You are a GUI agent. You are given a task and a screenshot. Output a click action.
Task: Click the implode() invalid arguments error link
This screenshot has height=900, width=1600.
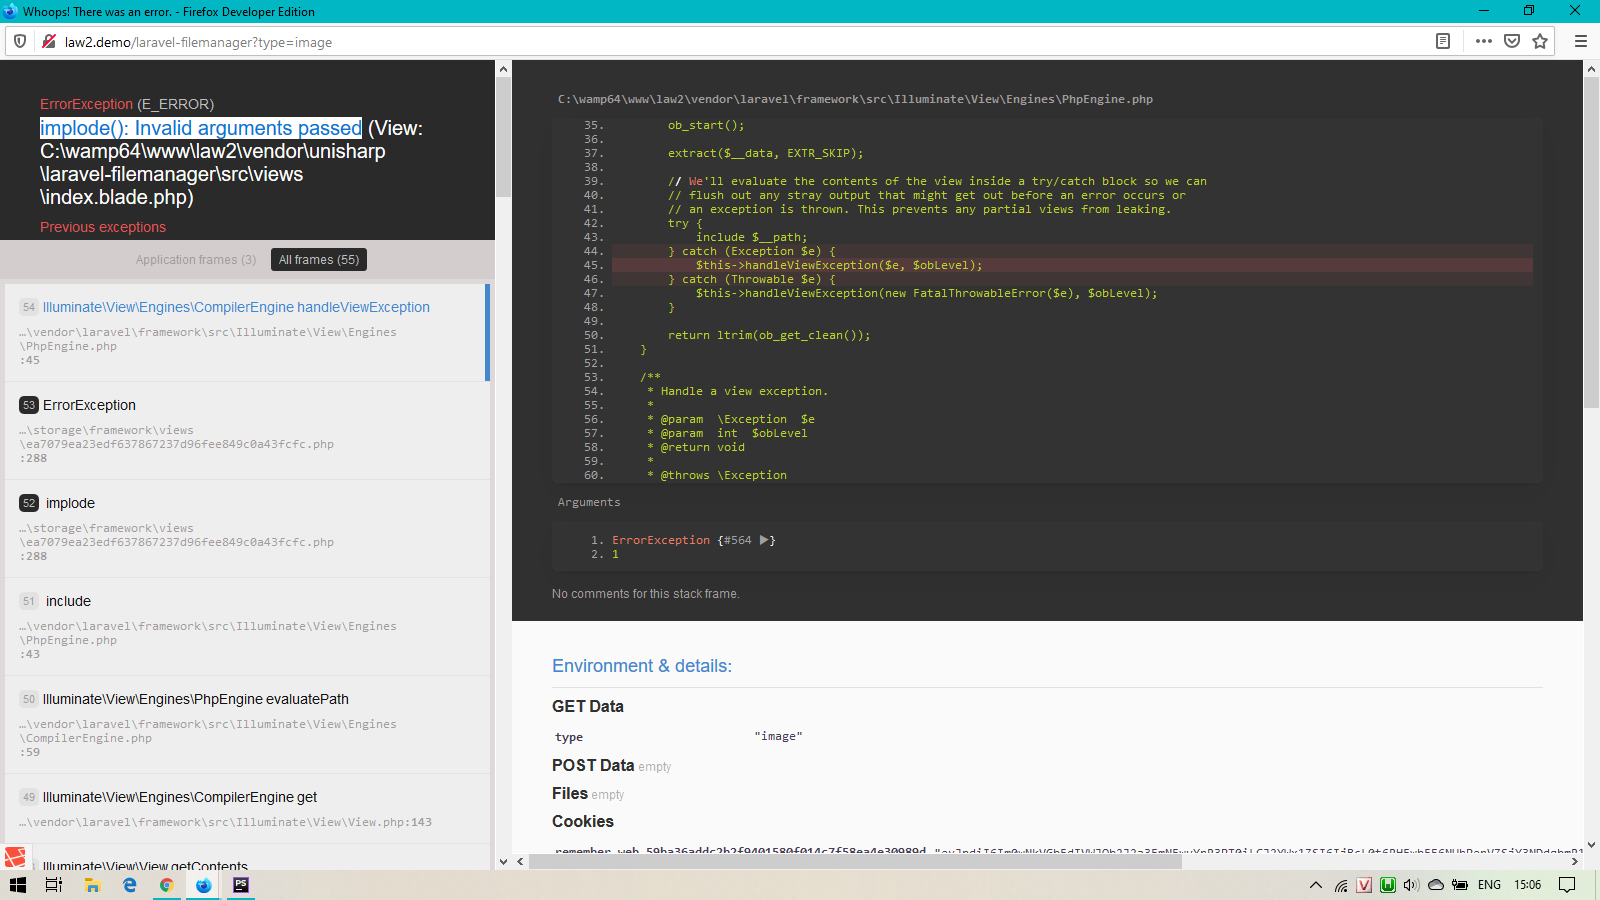tap(200, 128)
